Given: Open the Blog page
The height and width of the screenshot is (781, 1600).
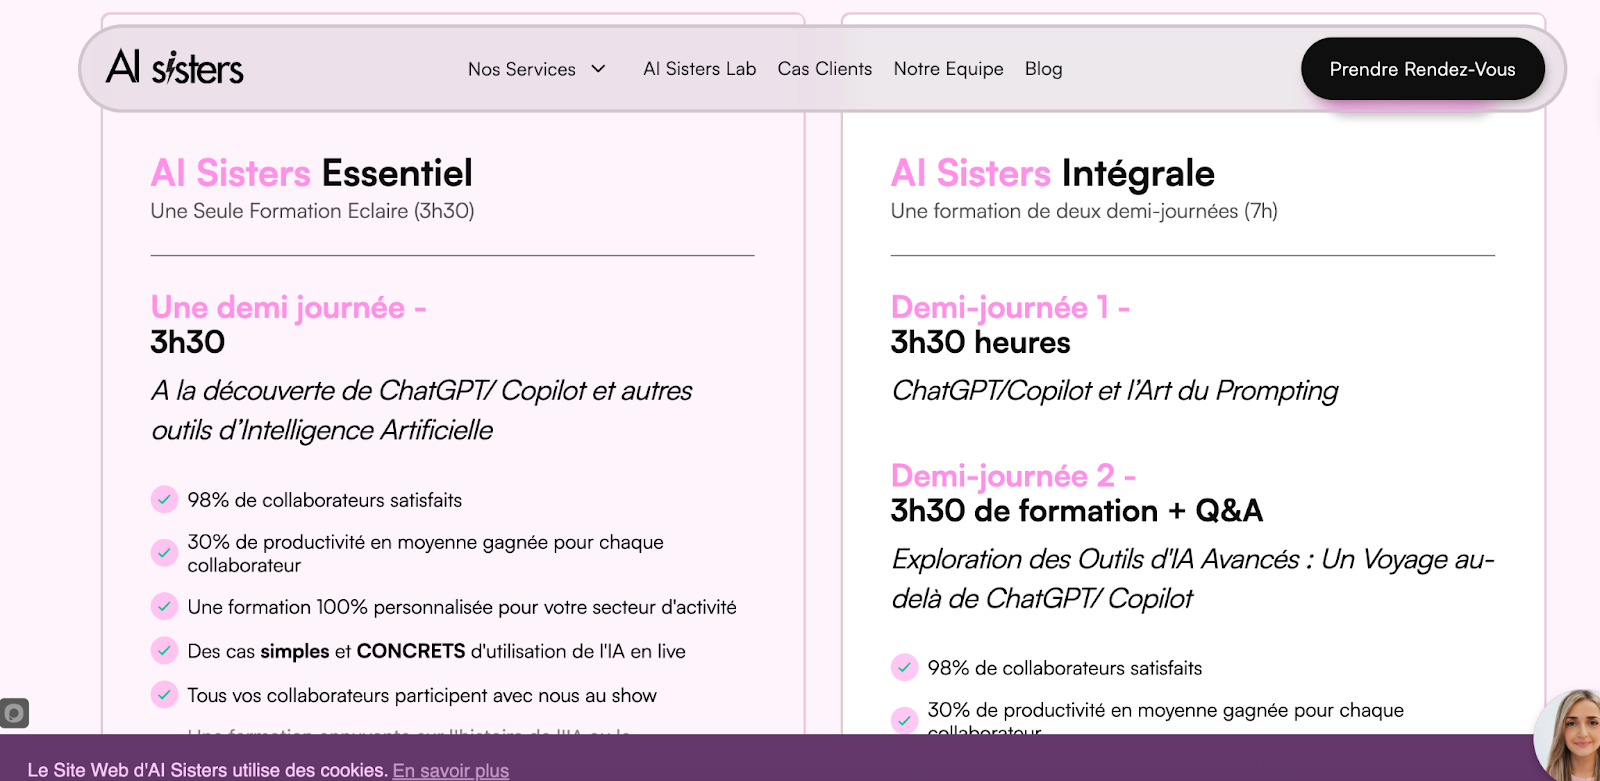Looking at the screenshot, I should 1043,69.
